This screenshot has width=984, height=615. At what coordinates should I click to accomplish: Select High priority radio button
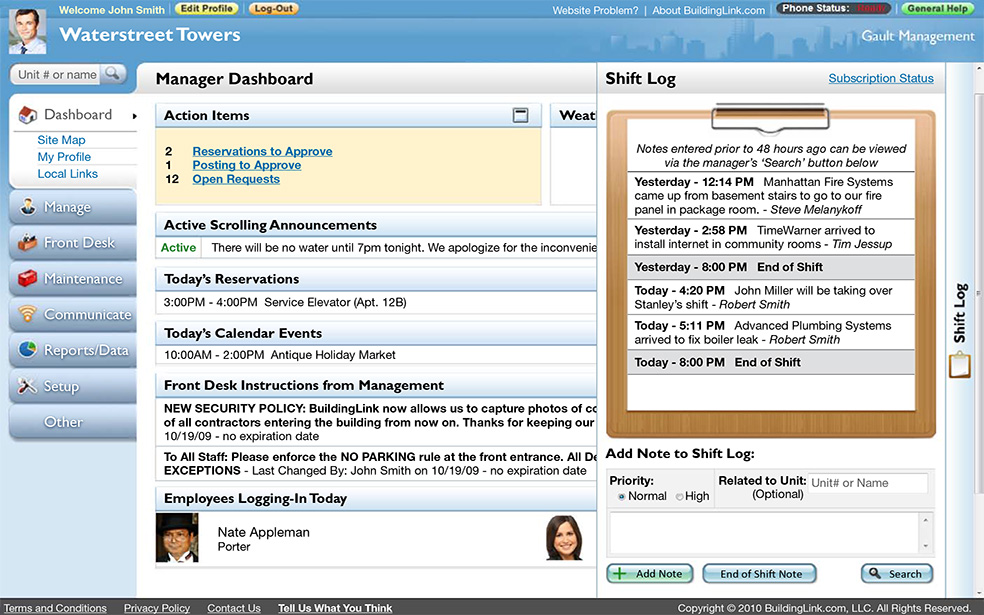tap(680, 496)
